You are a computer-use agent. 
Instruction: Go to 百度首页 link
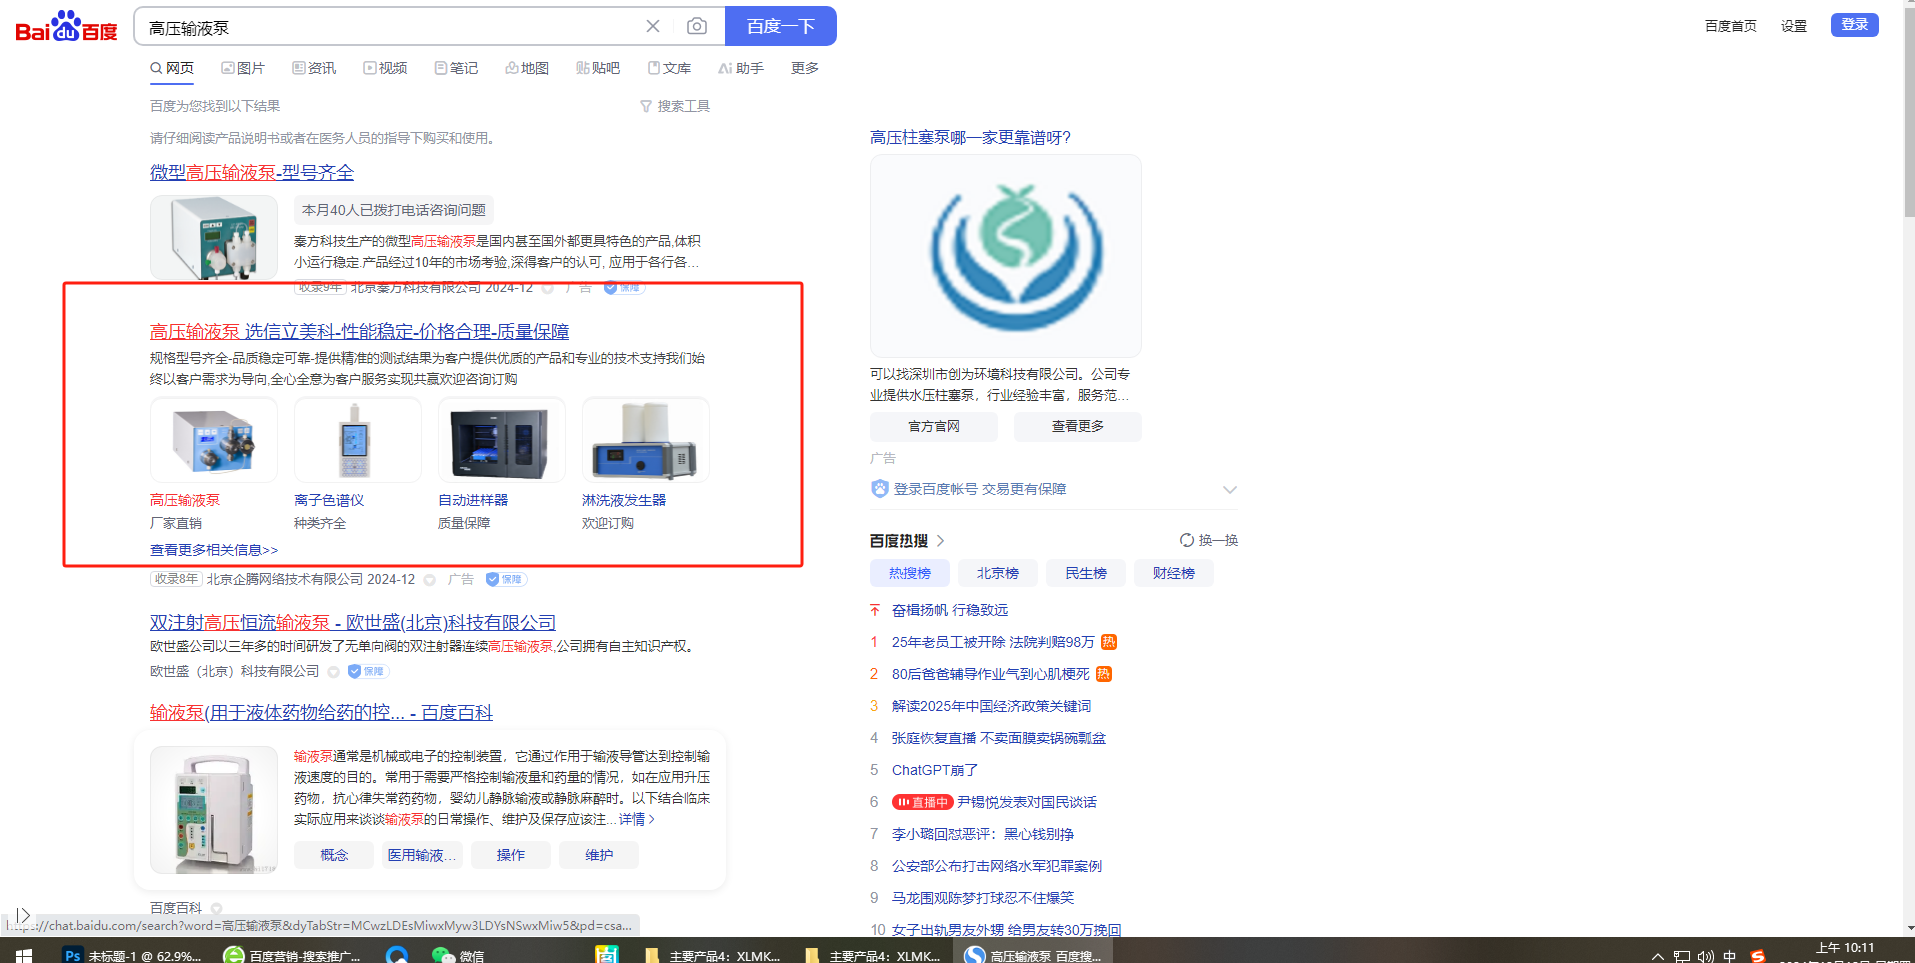tap(1731, 26)
